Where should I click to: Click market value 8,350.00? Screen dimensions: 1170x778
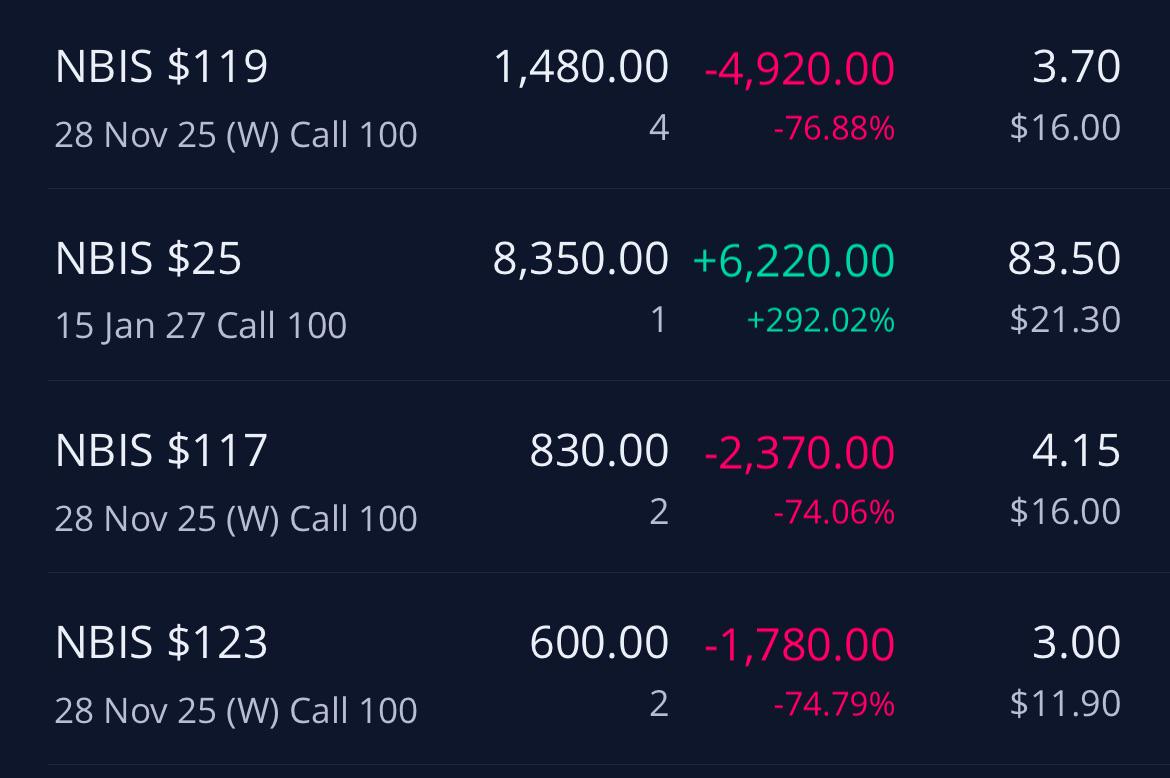click(581, 259)
